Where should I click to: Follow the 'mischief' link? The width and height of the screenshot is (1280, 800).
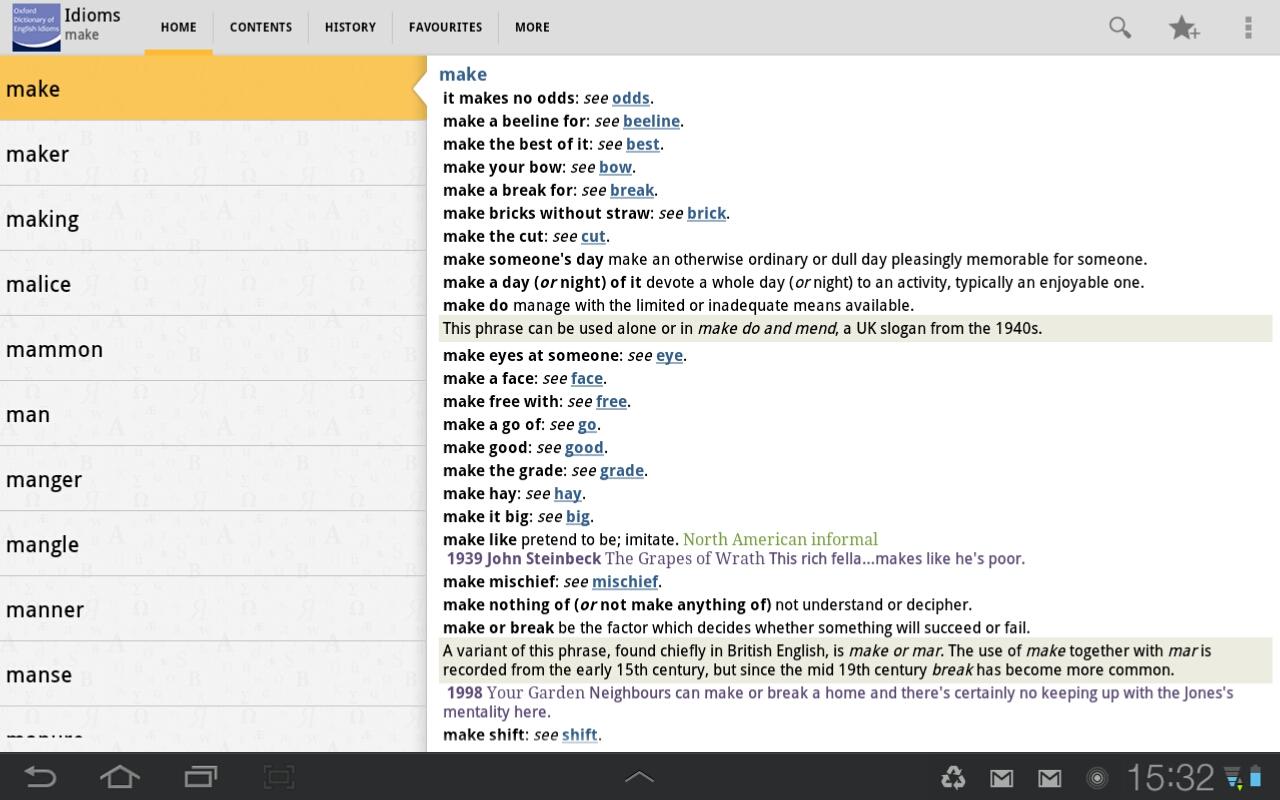[625, 581]
